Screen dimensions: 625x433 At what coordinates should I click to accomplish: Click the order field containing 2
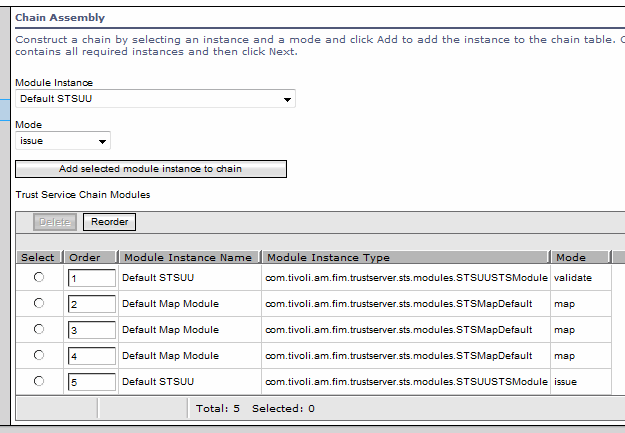tap(91, 304)
